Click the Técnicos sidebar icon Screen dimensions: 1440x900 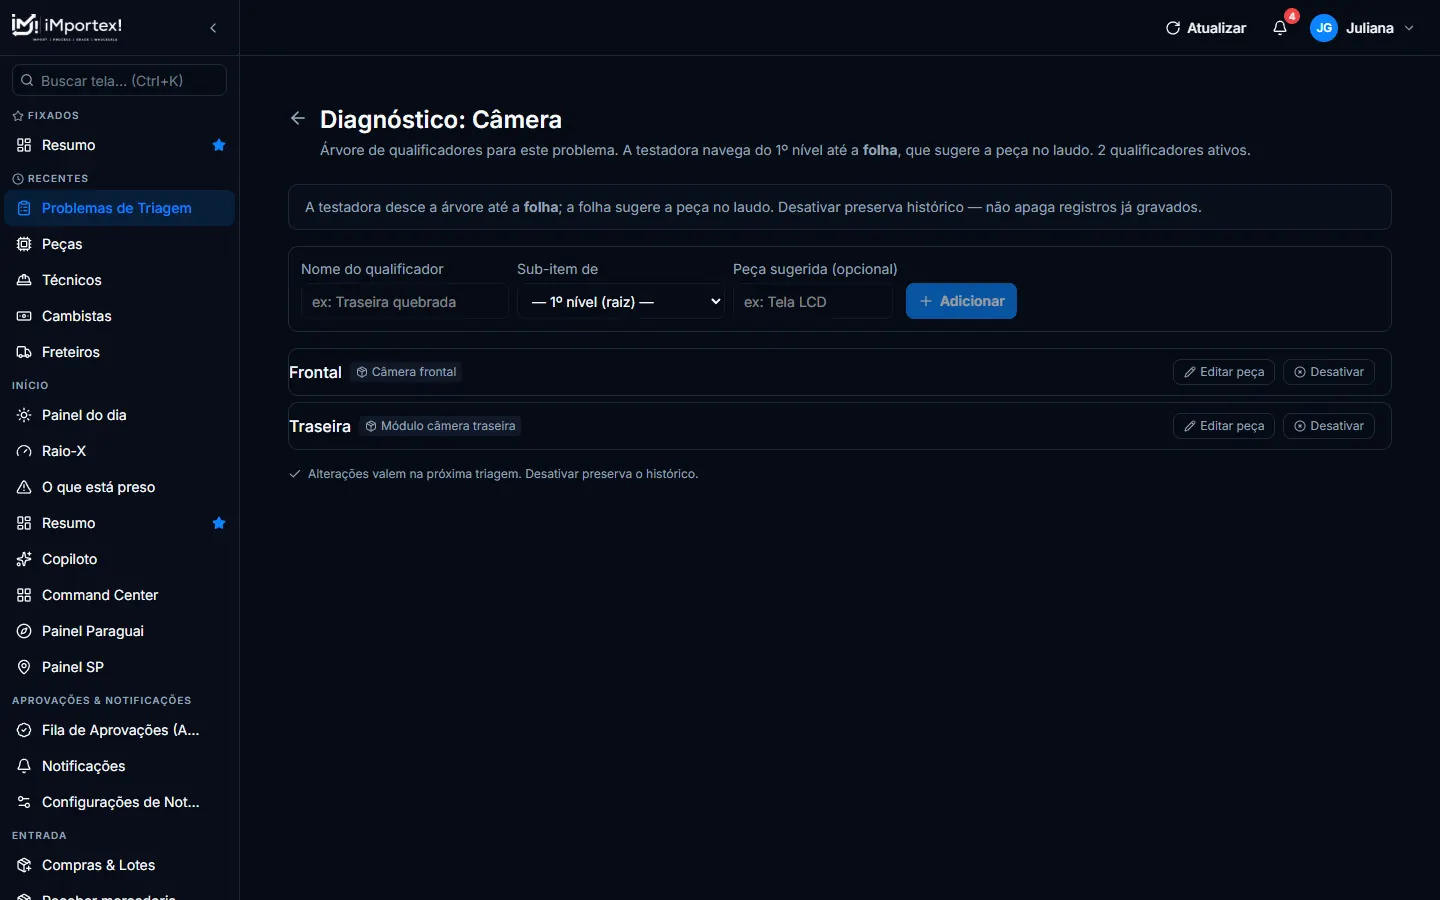(x=24, y=280)
